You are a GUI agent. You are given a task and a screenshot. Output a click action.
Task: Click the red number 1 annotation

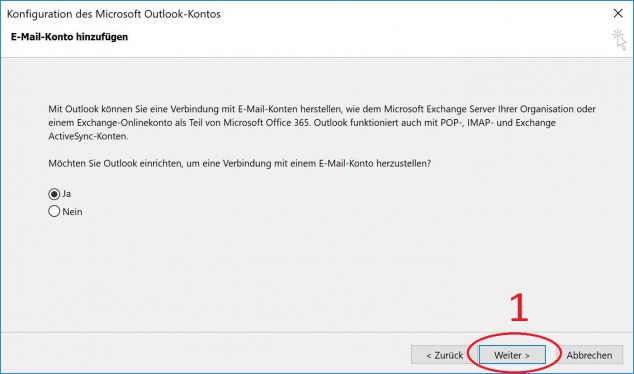pos(519,307)
